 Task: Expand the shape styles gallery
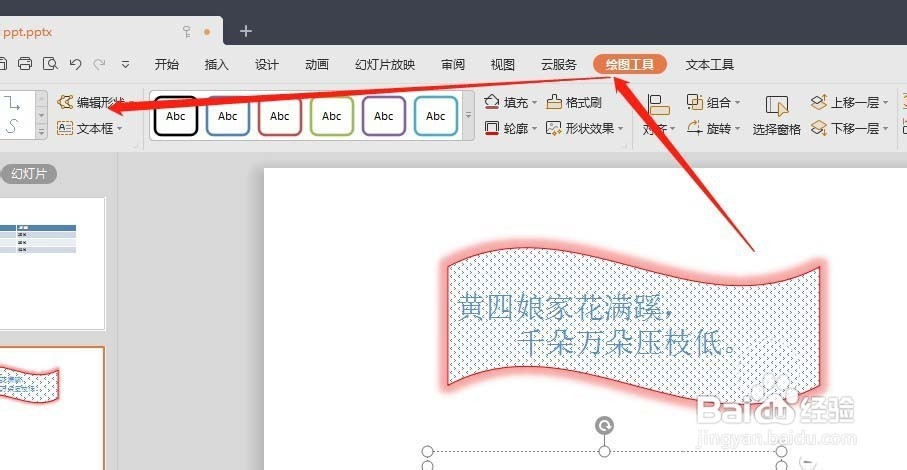click(x=468, y=116)
